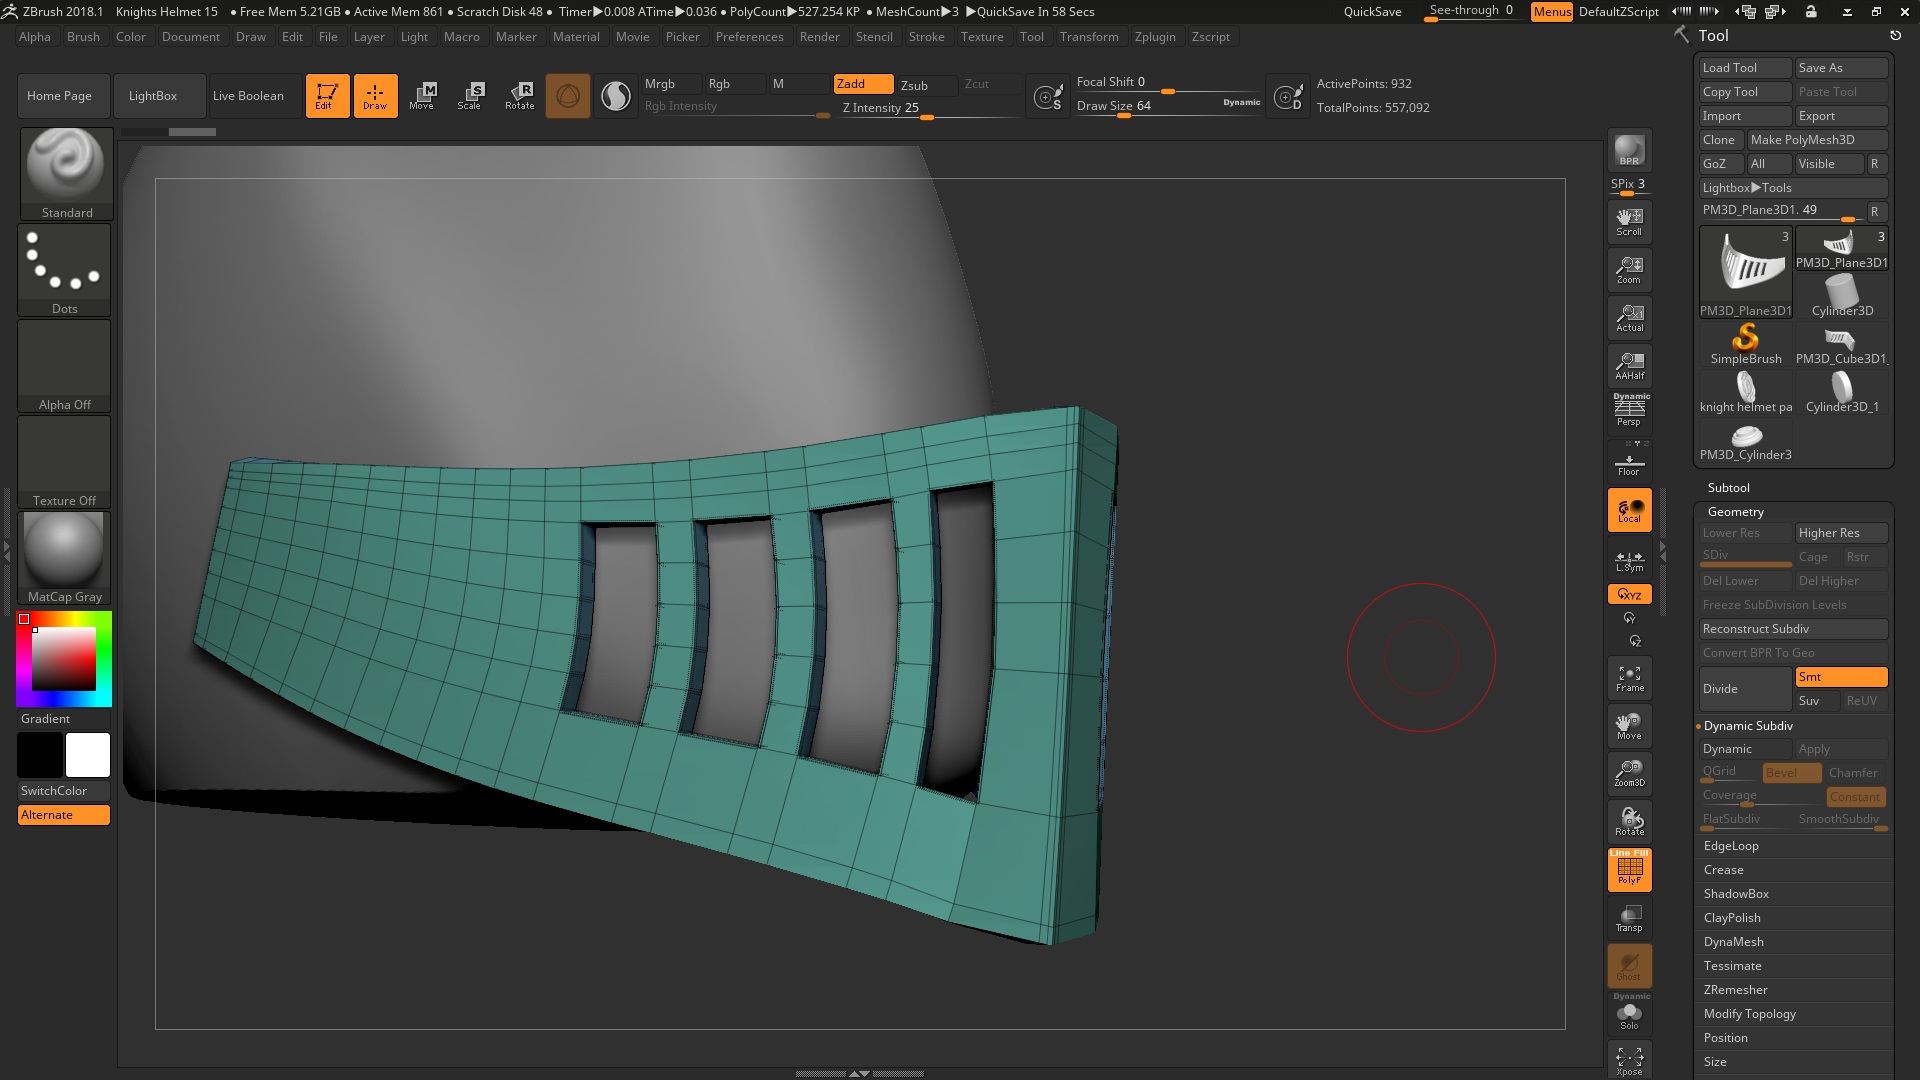Open the Material menu
The image size is (1920, 1080).
[576, 37]
